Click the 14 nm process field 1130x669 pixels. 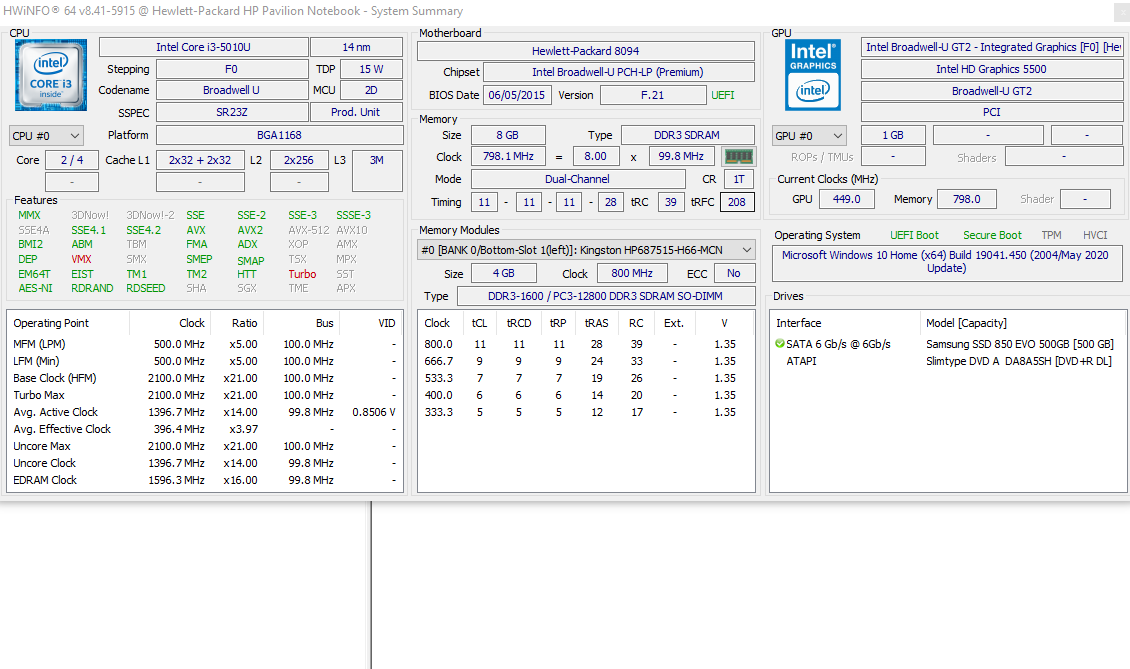click(356, 47)
